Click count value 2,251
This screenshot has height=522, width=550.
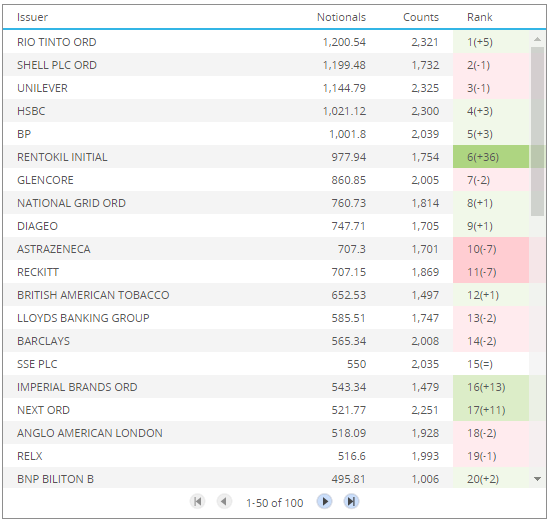pyautogui.click(x=425, y=410)
